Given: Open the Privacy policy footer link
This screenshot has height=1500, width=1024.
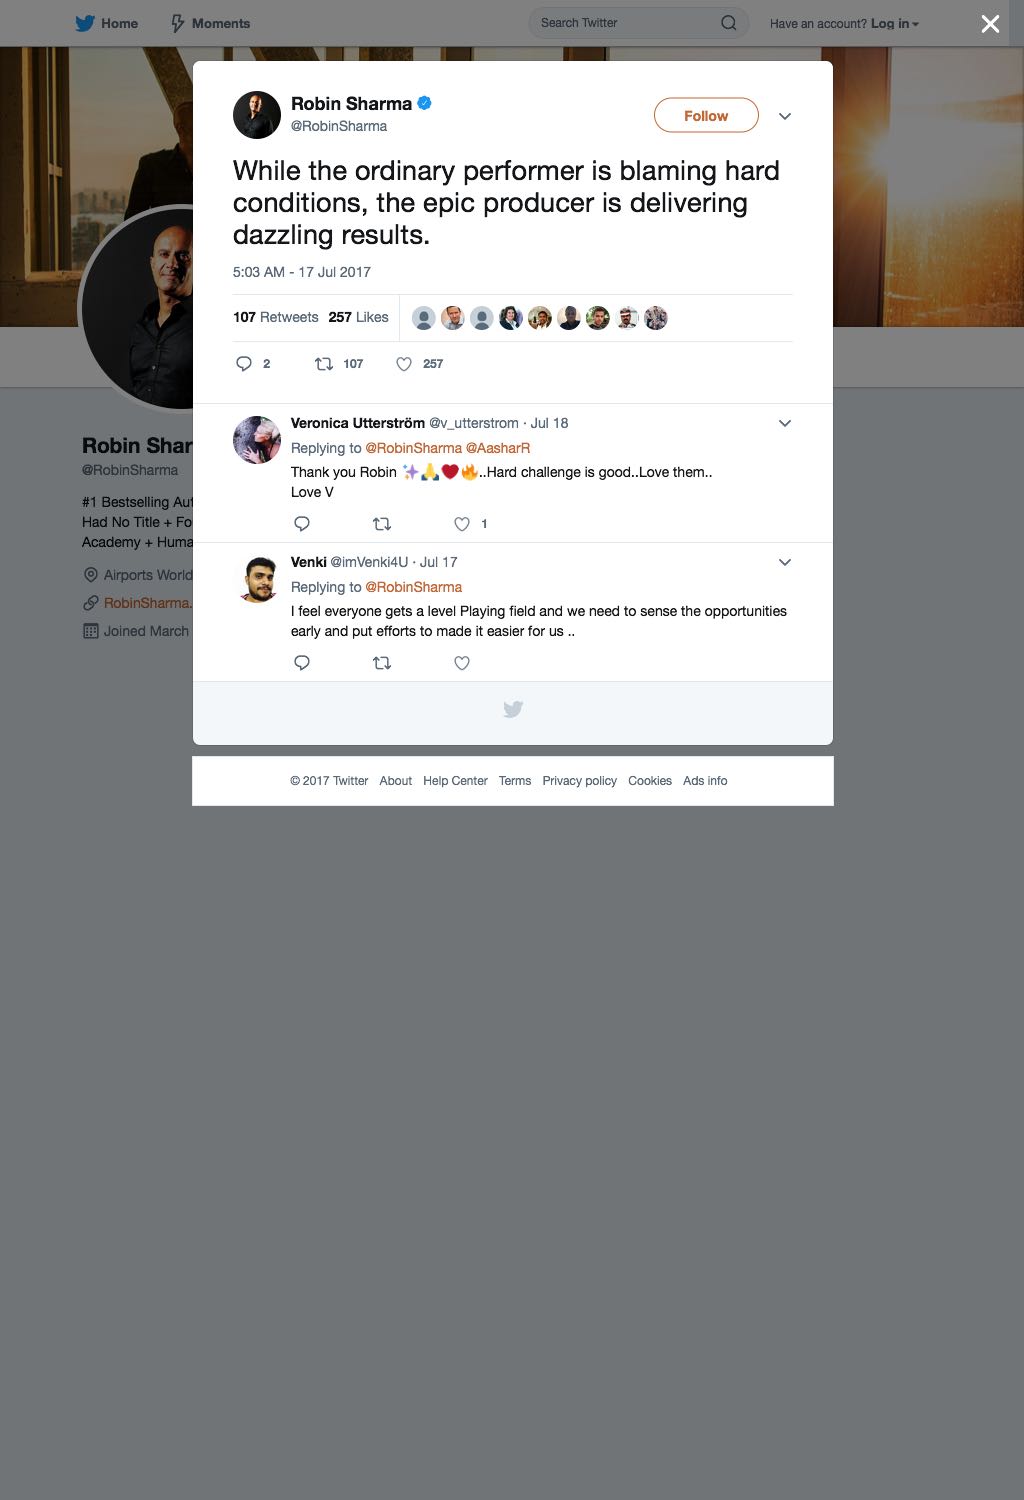Looking at the screenshot, I should 580,781.
